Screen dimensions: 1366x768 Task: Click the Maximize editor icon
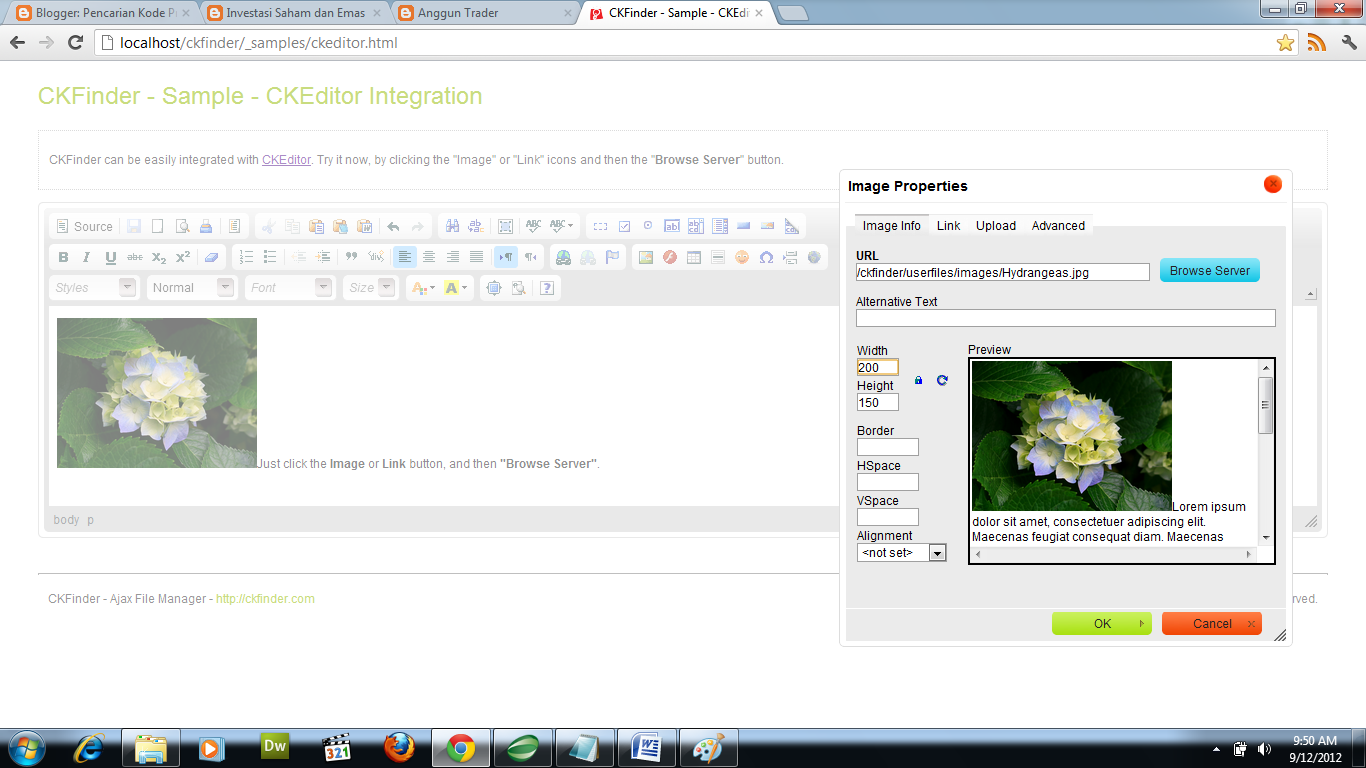(493, 288)
